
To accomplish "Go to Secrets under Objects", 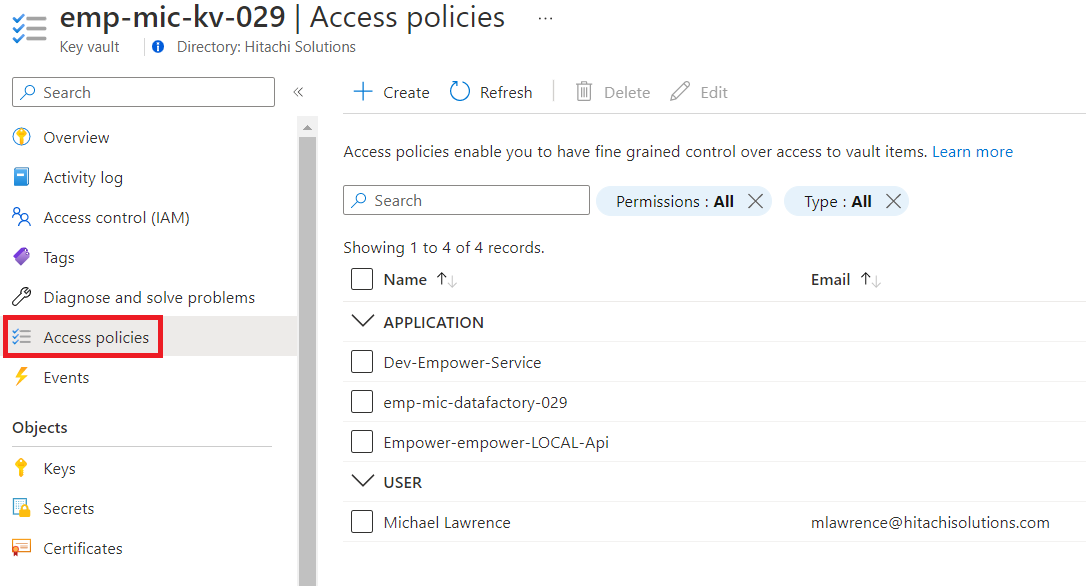I will click(69, 508).
